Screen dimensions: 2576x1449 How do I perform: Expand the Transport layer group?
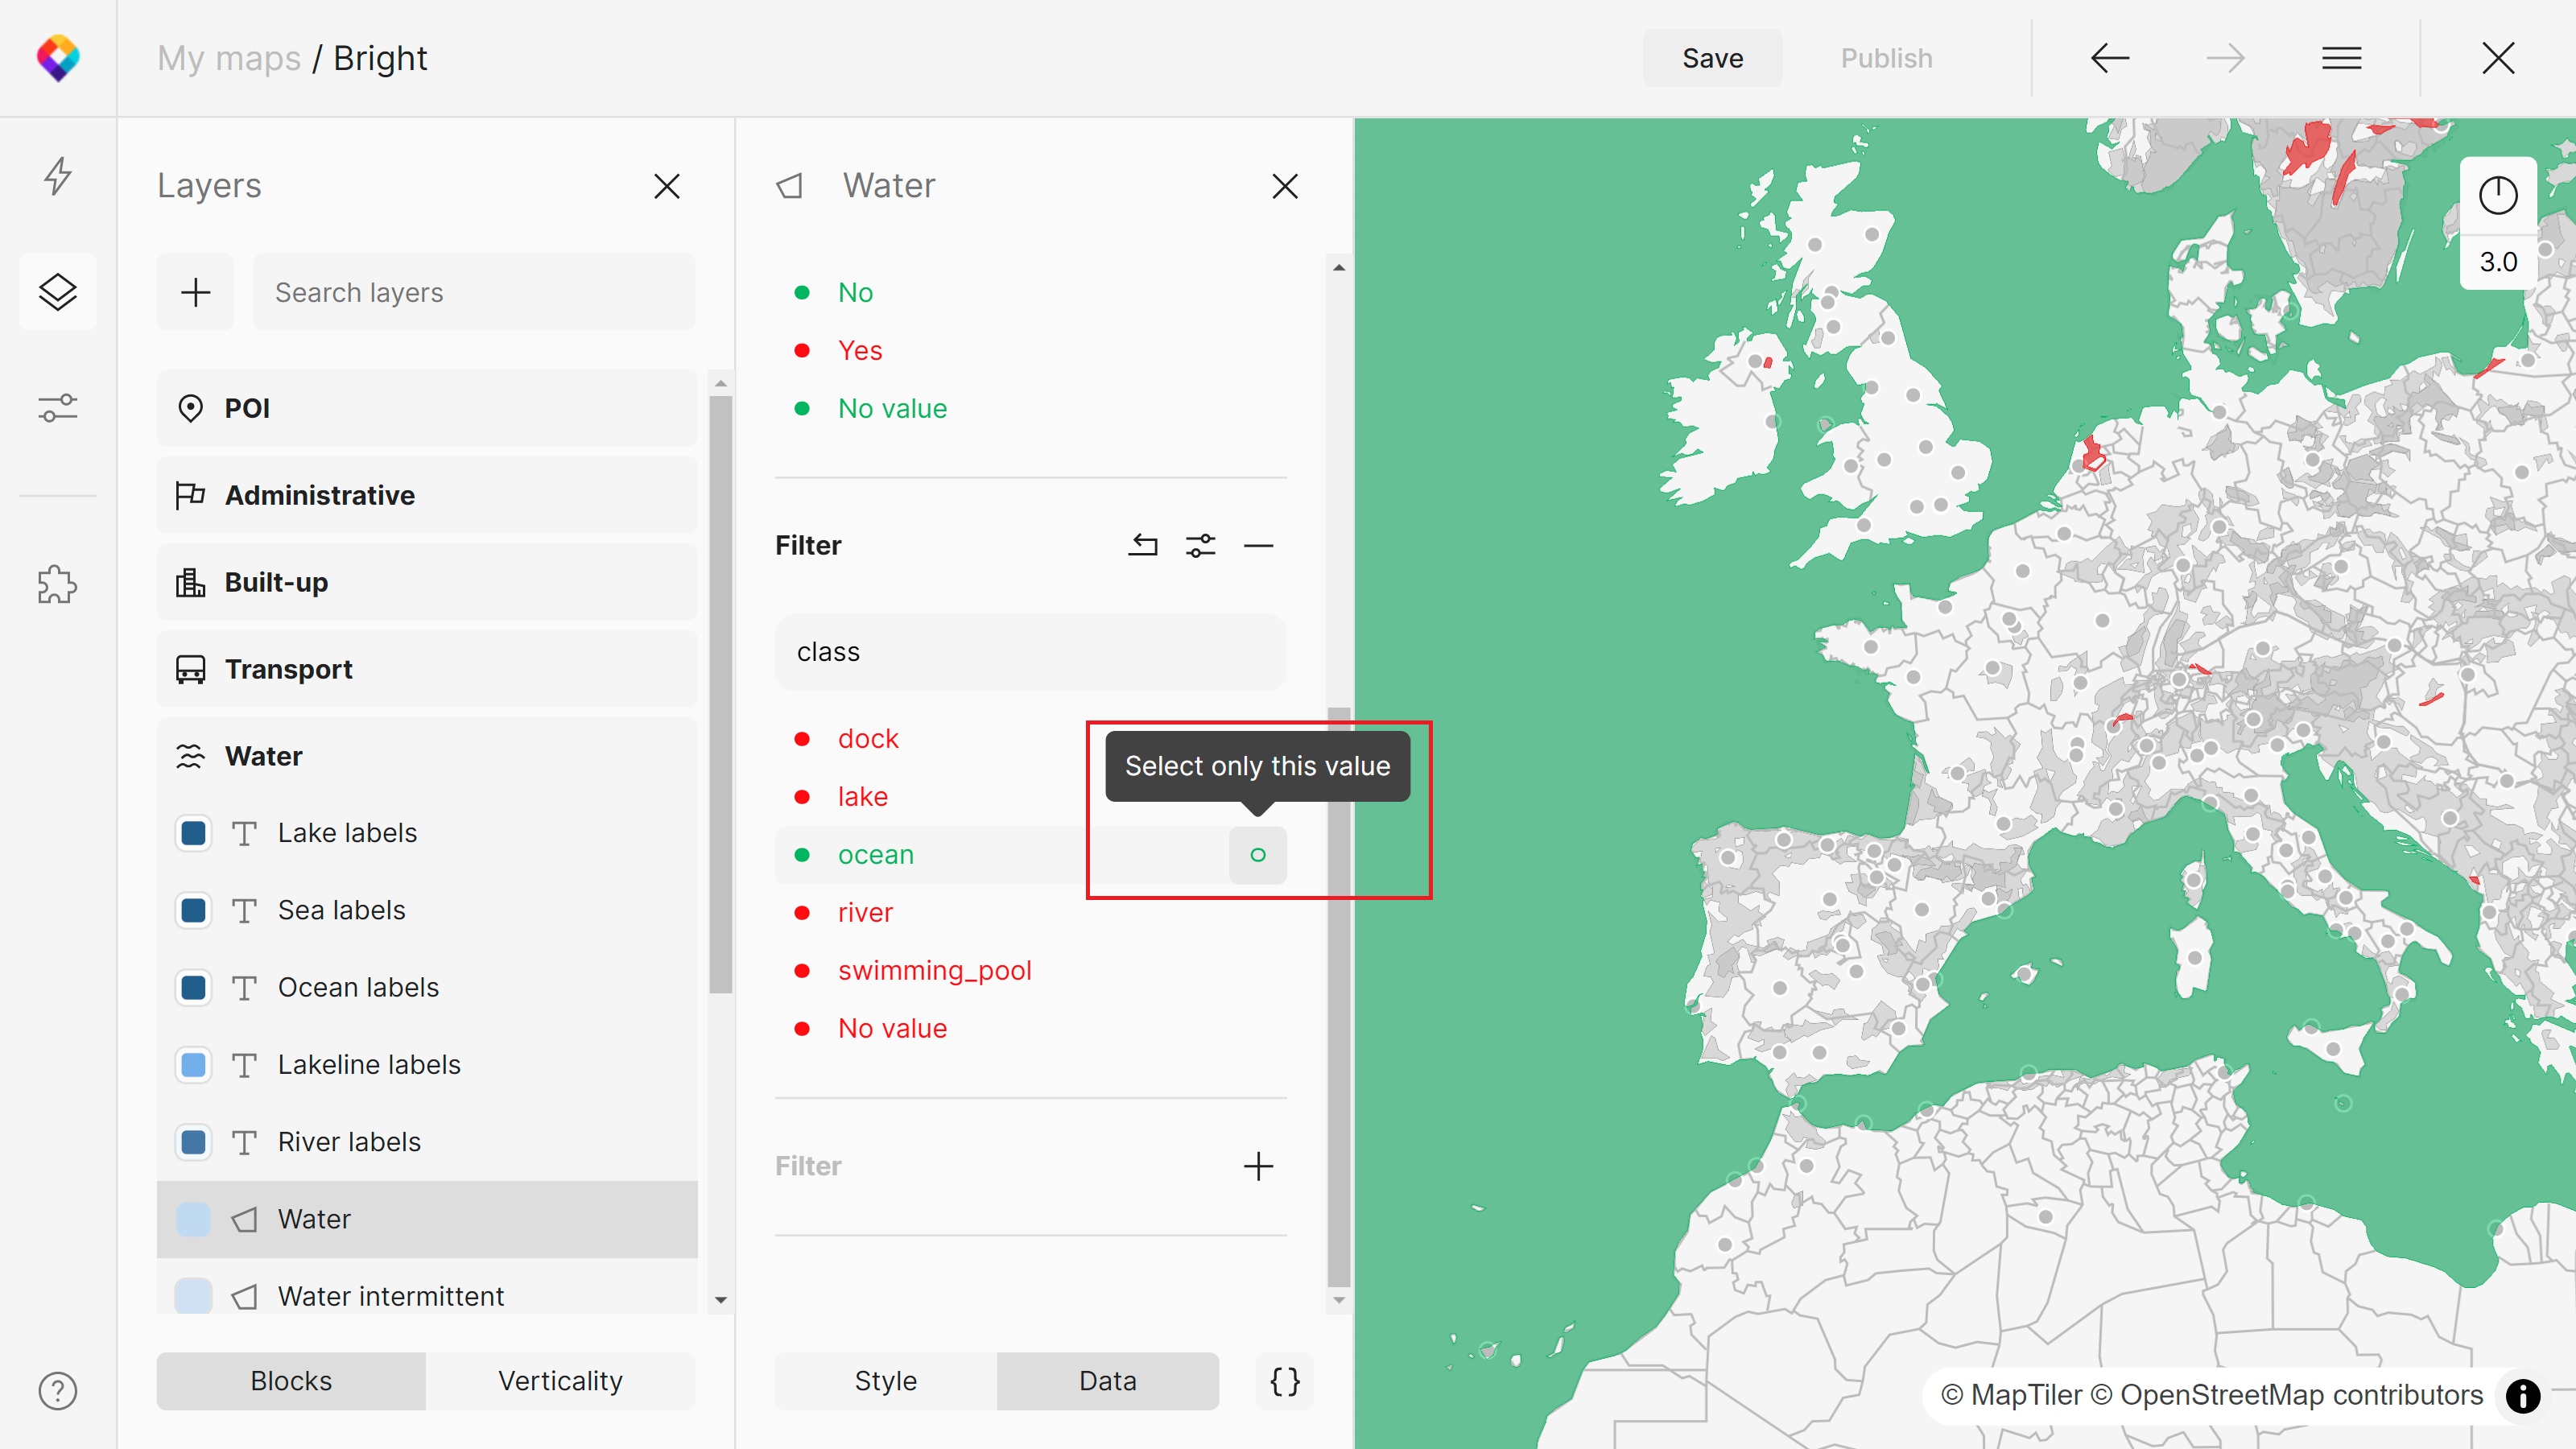pos(288,669)
